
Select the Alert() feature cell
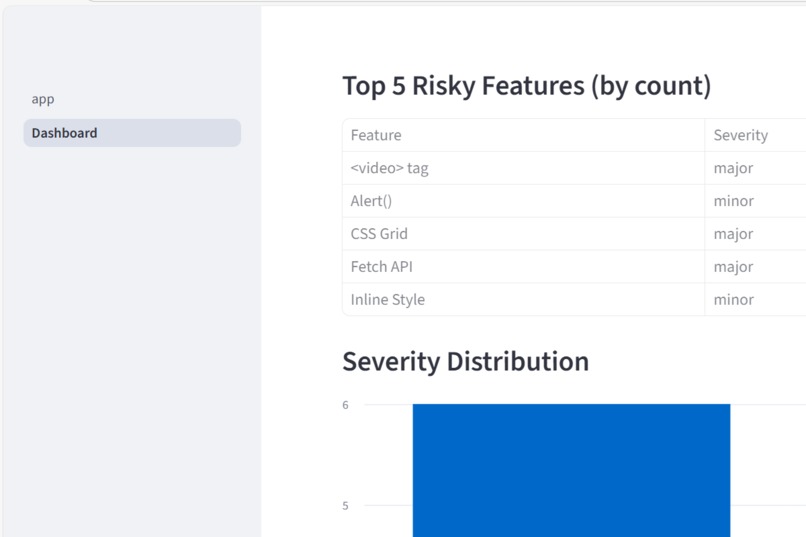523,201
